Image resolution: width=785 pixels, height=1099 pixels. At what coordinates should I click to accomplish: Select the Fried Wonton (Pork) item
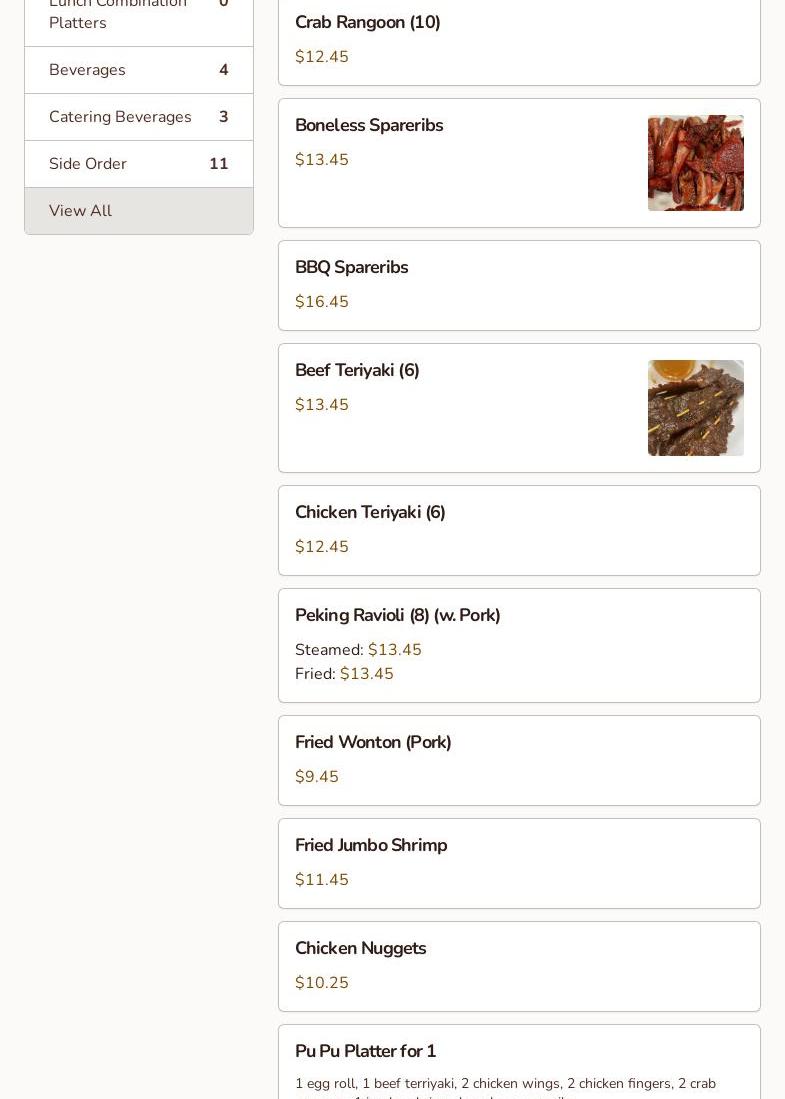click(x=373, y=742)
